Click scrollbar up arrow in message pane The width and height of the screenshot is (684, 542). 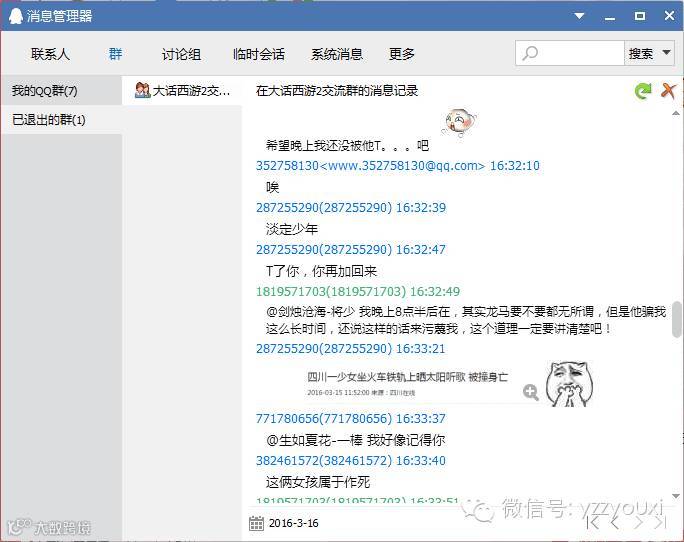pyautogui.click(x=676, y=113)
